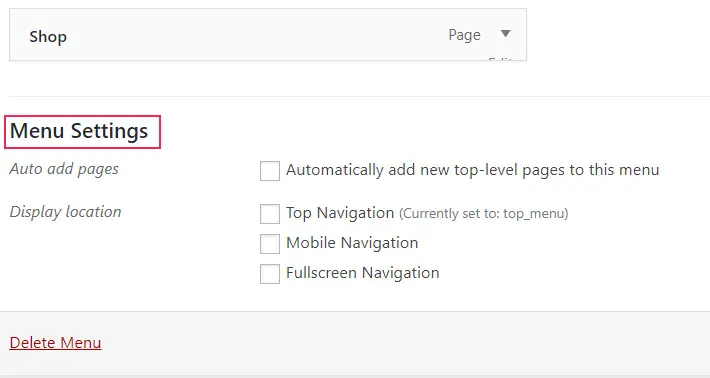Click the 'Currently set to: top_menu' note

tap(484, 213)
